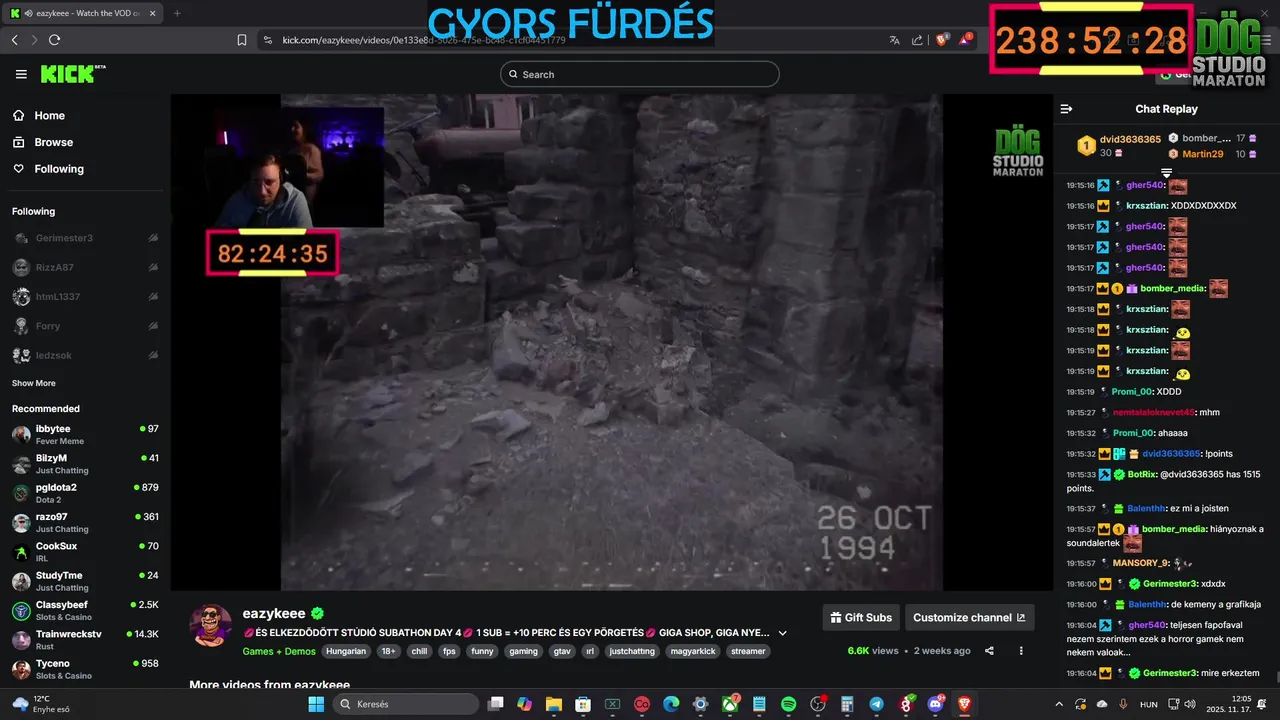Open recommended channel CookSux

click(x=85, y=551)
